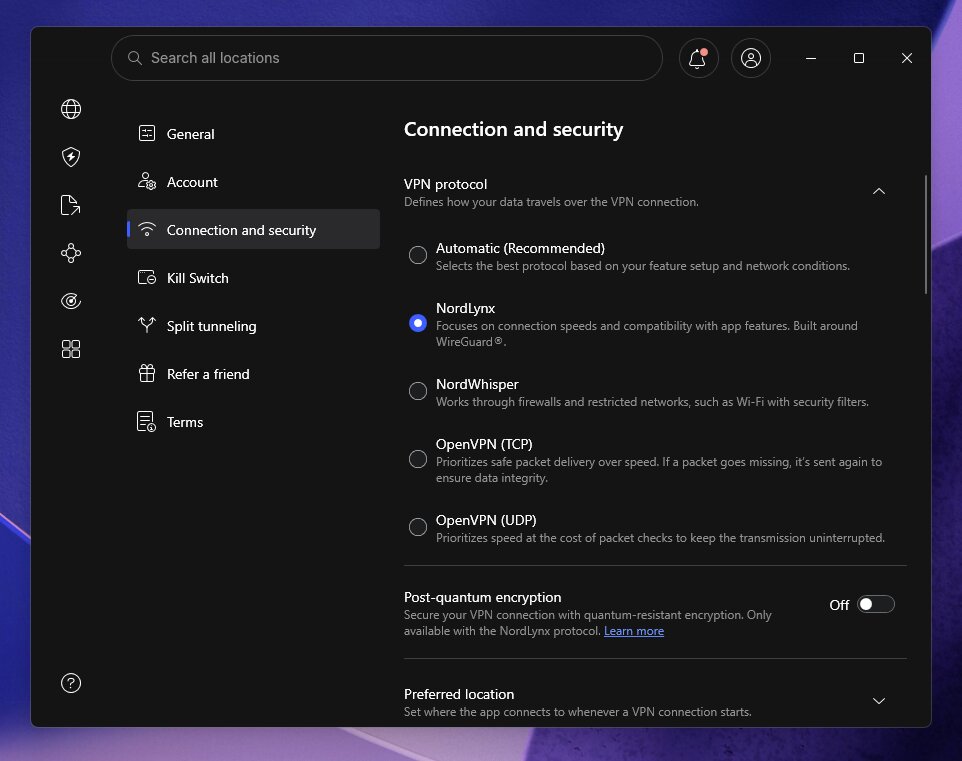This screenshot has height=761, width=962.
Task: Click the NordWhisper protocol title text
Action: click(477, 384)
